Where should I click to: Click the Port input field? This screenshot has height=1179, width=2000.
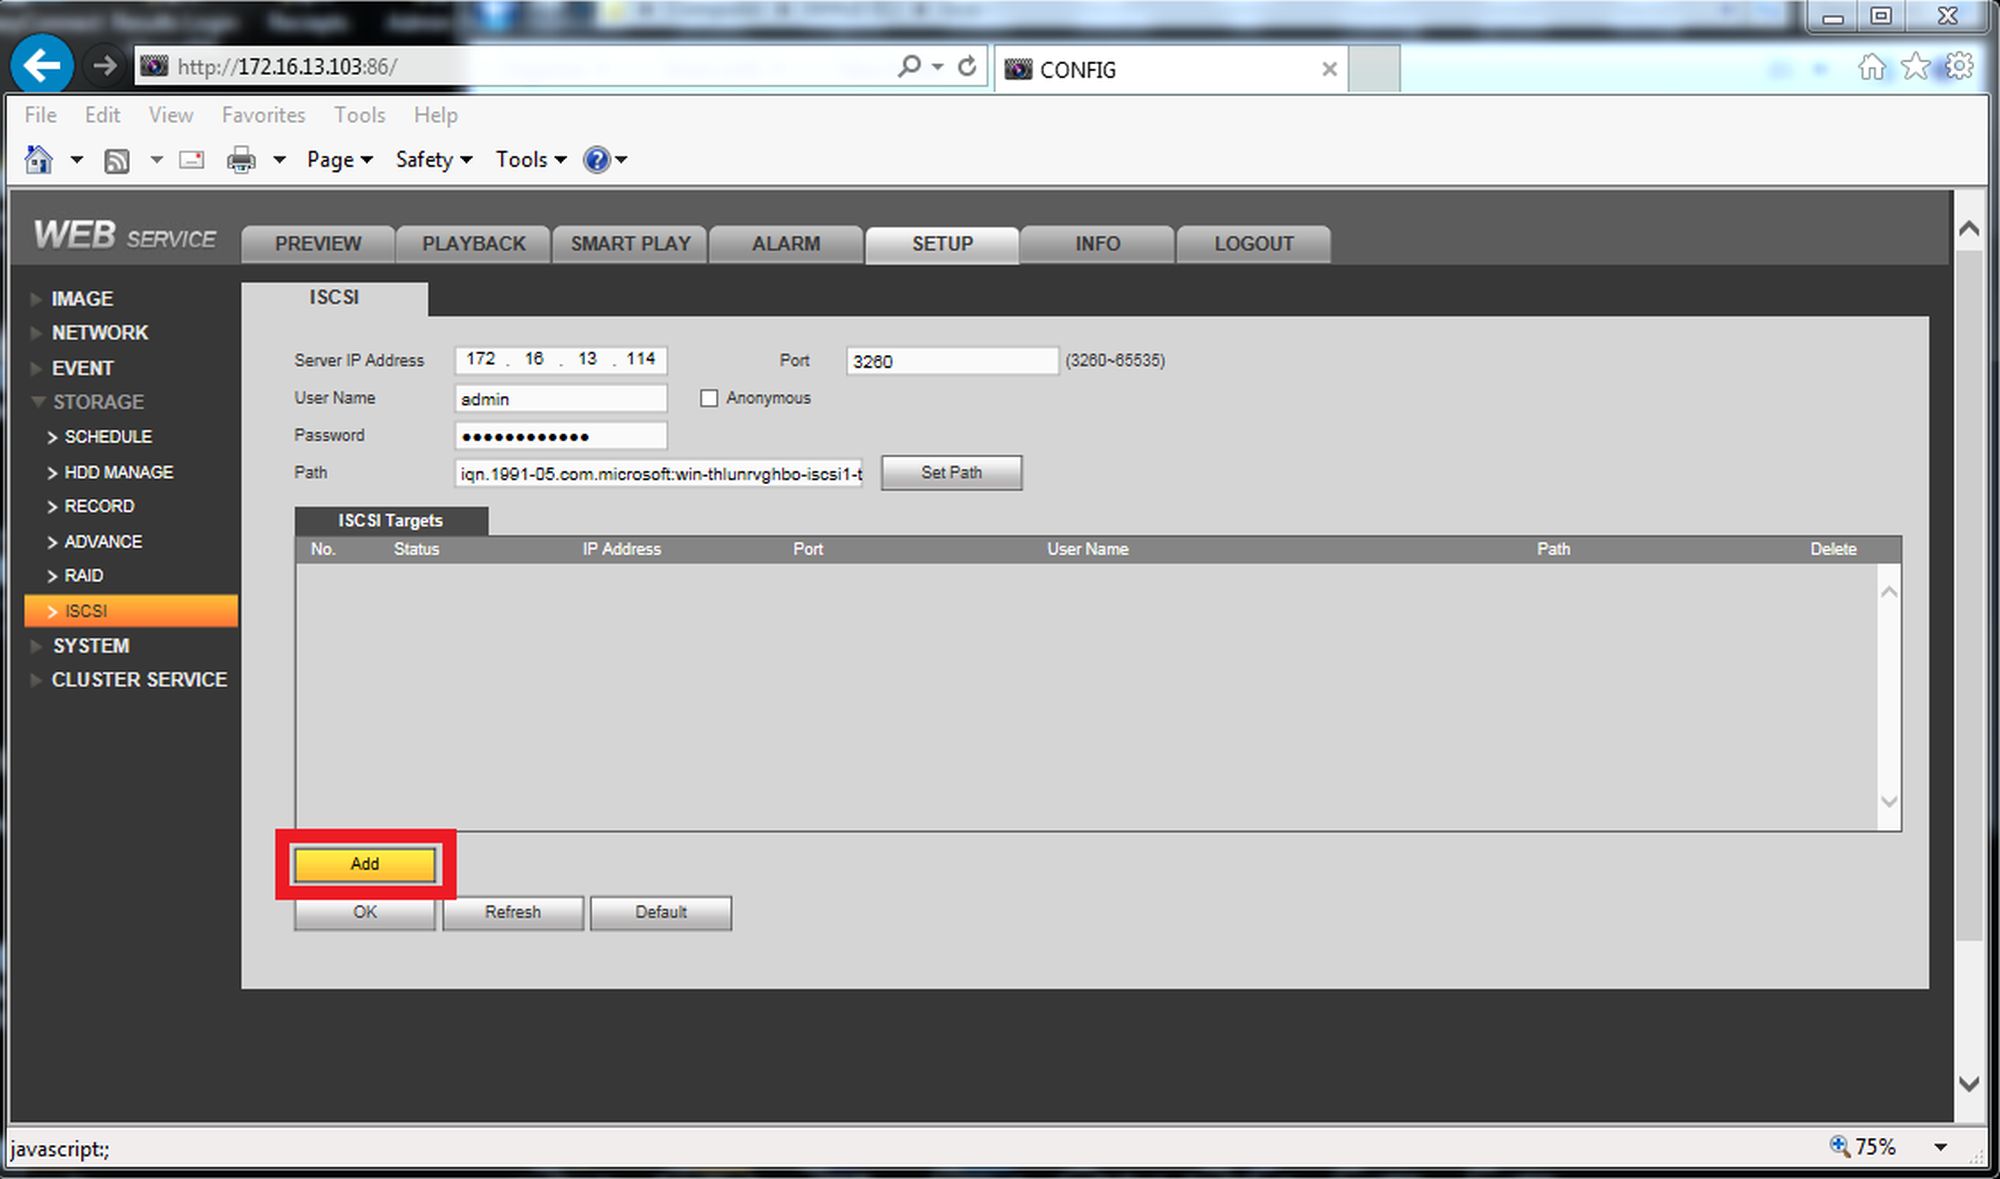click(x=952, y=361)
